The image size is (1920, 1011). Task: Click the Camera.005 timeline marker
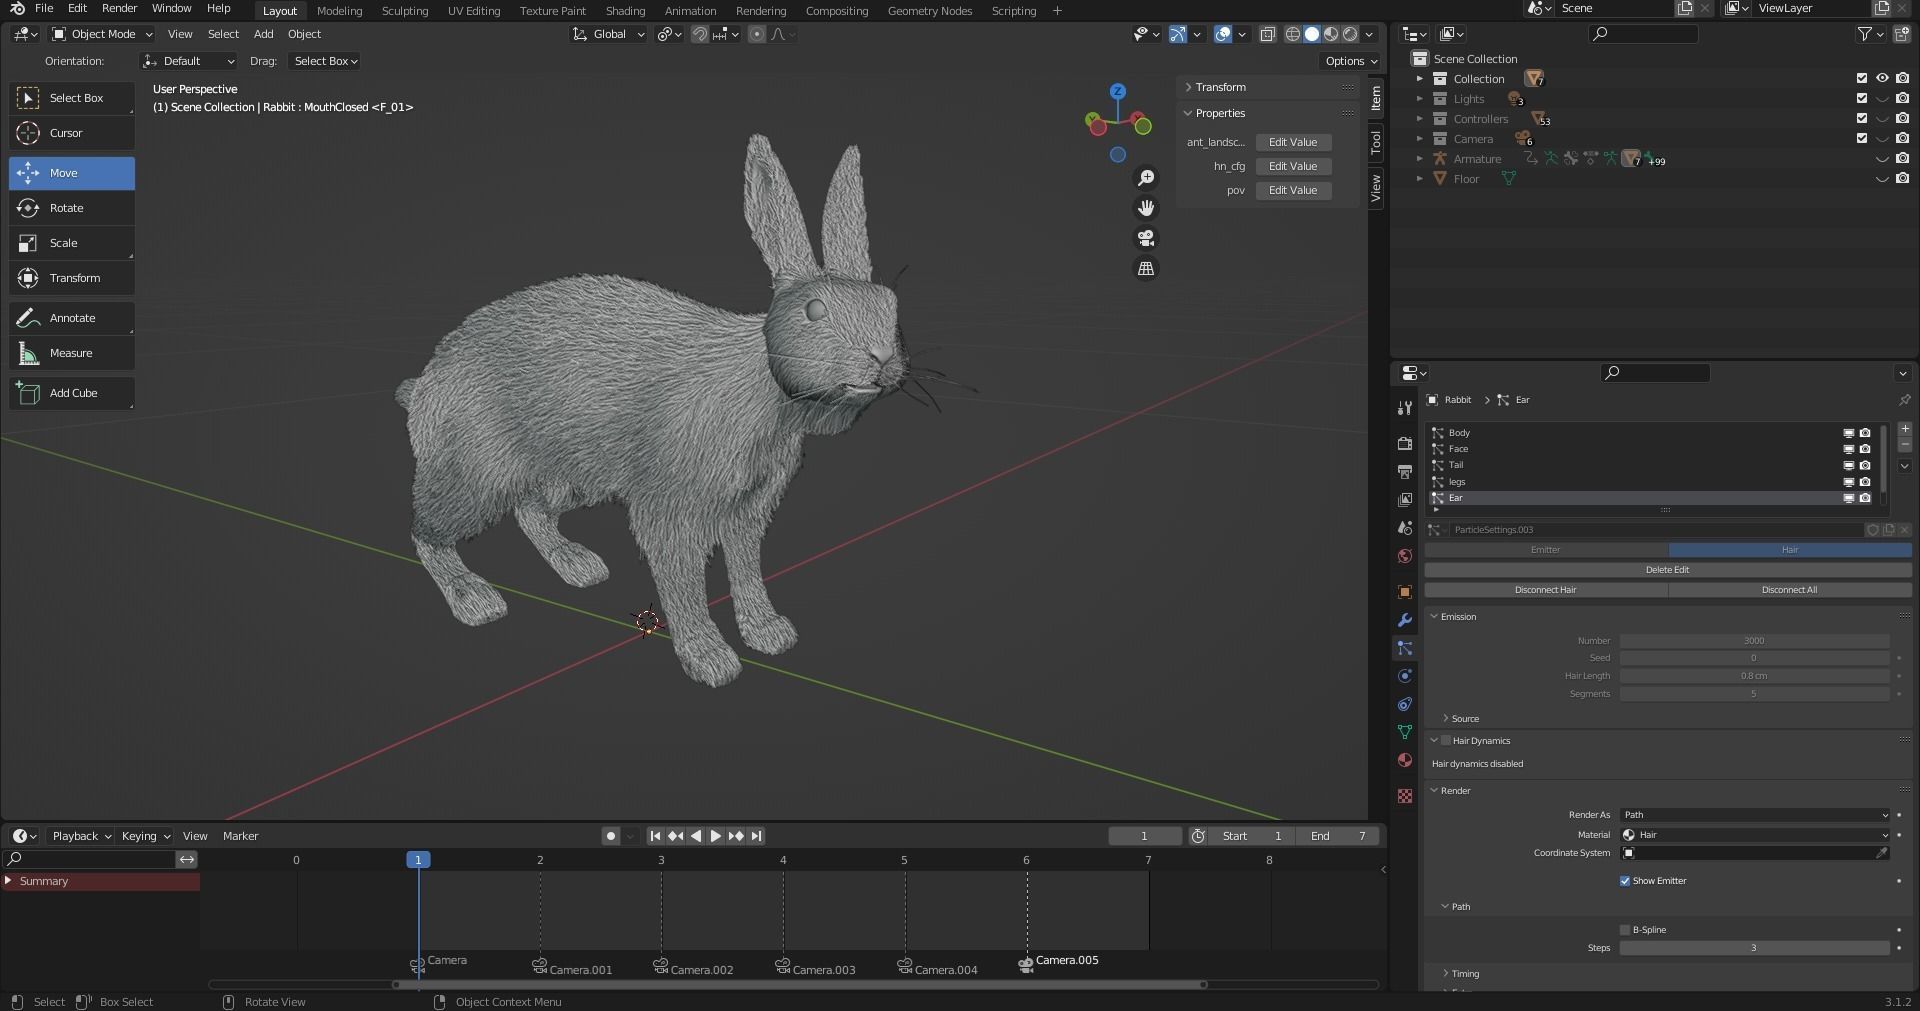(x=1026, y=965)
